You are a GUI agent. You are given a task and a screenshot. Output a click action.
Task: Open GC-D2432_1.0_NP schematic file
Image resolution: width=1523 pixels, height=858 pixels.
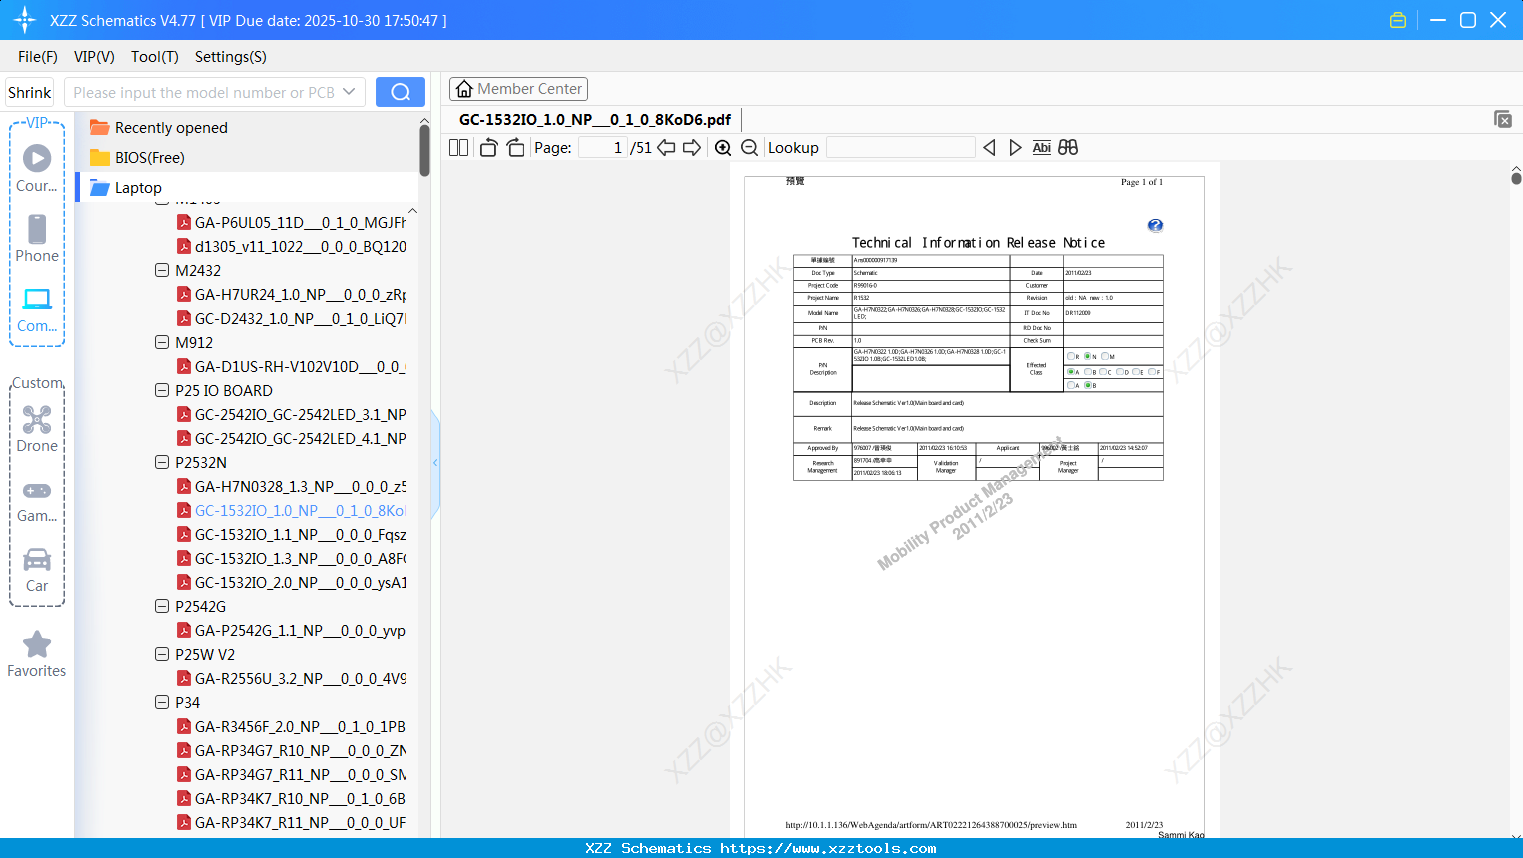pos(291,318)
